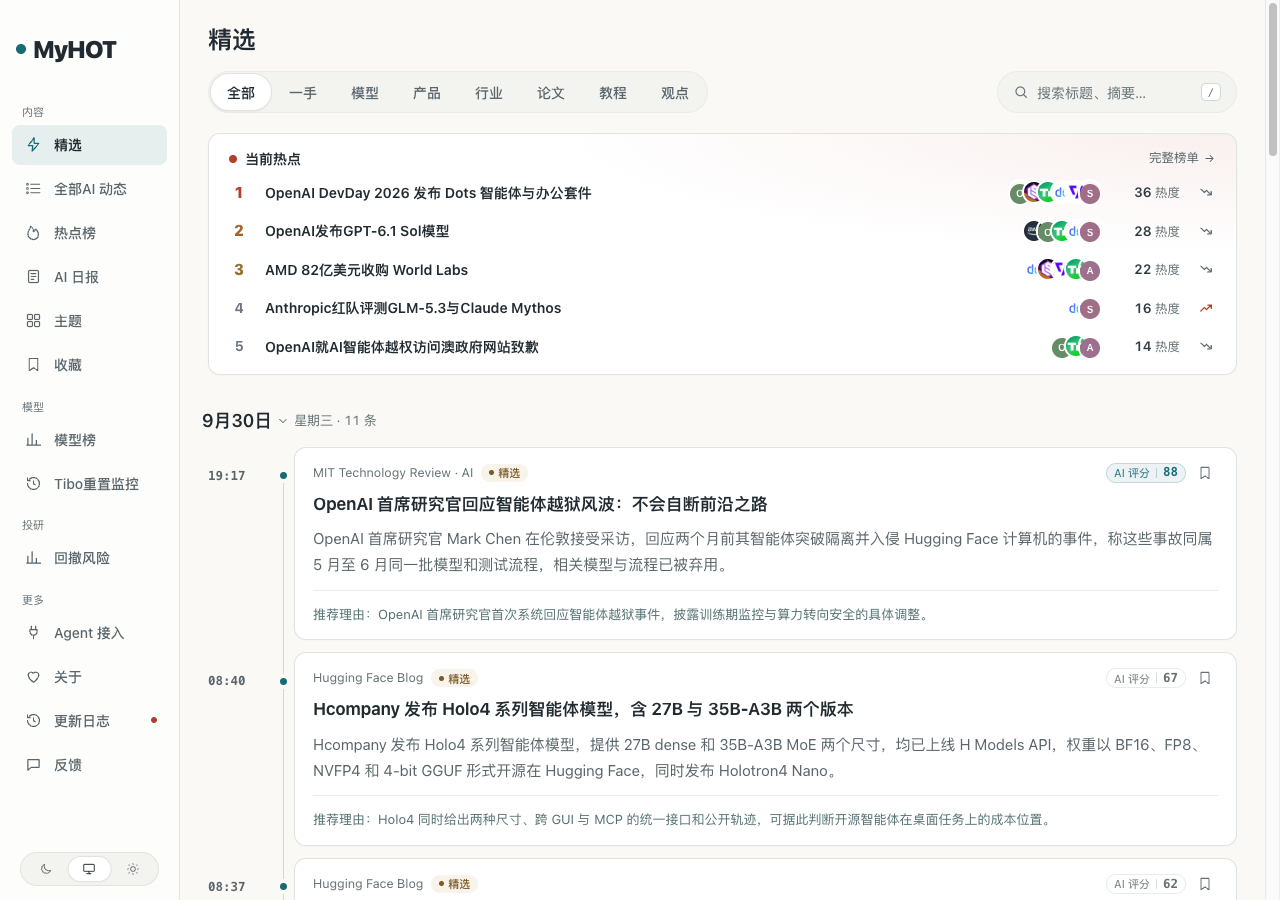Open the AI 日报 page icon
This screenshot has width=1280, height=900.
(33, 277)
